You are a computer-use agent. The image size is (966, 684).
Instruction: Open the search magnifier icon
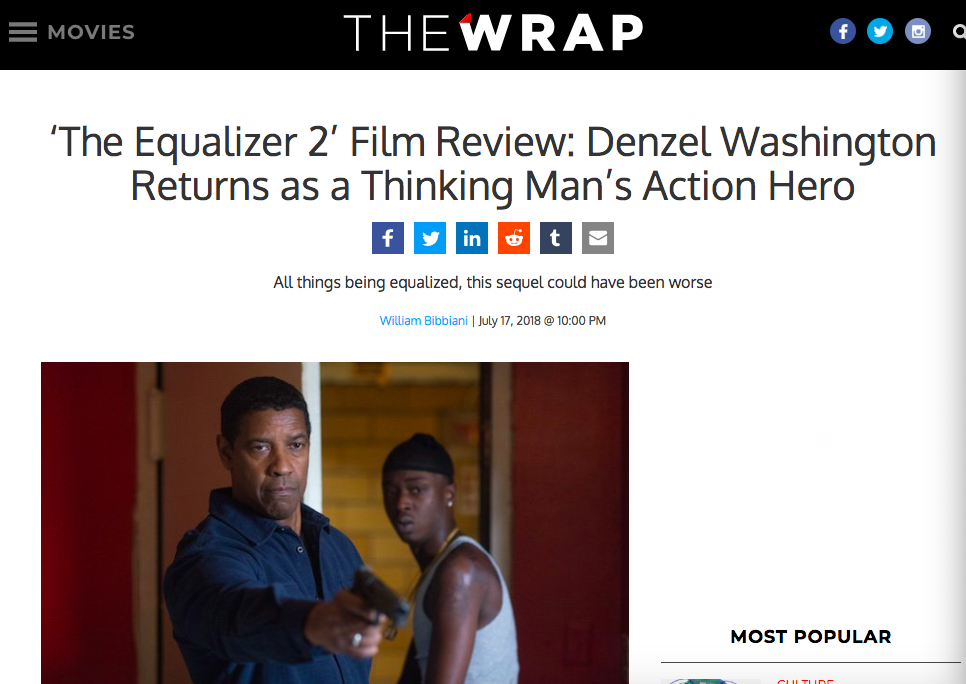(x=959, y=31)
